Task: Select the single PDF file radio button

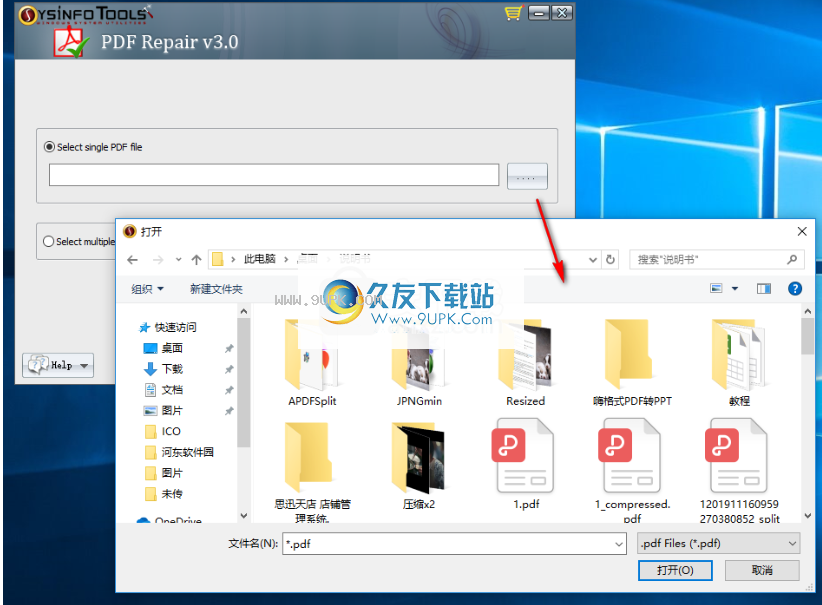Action: 49,147
